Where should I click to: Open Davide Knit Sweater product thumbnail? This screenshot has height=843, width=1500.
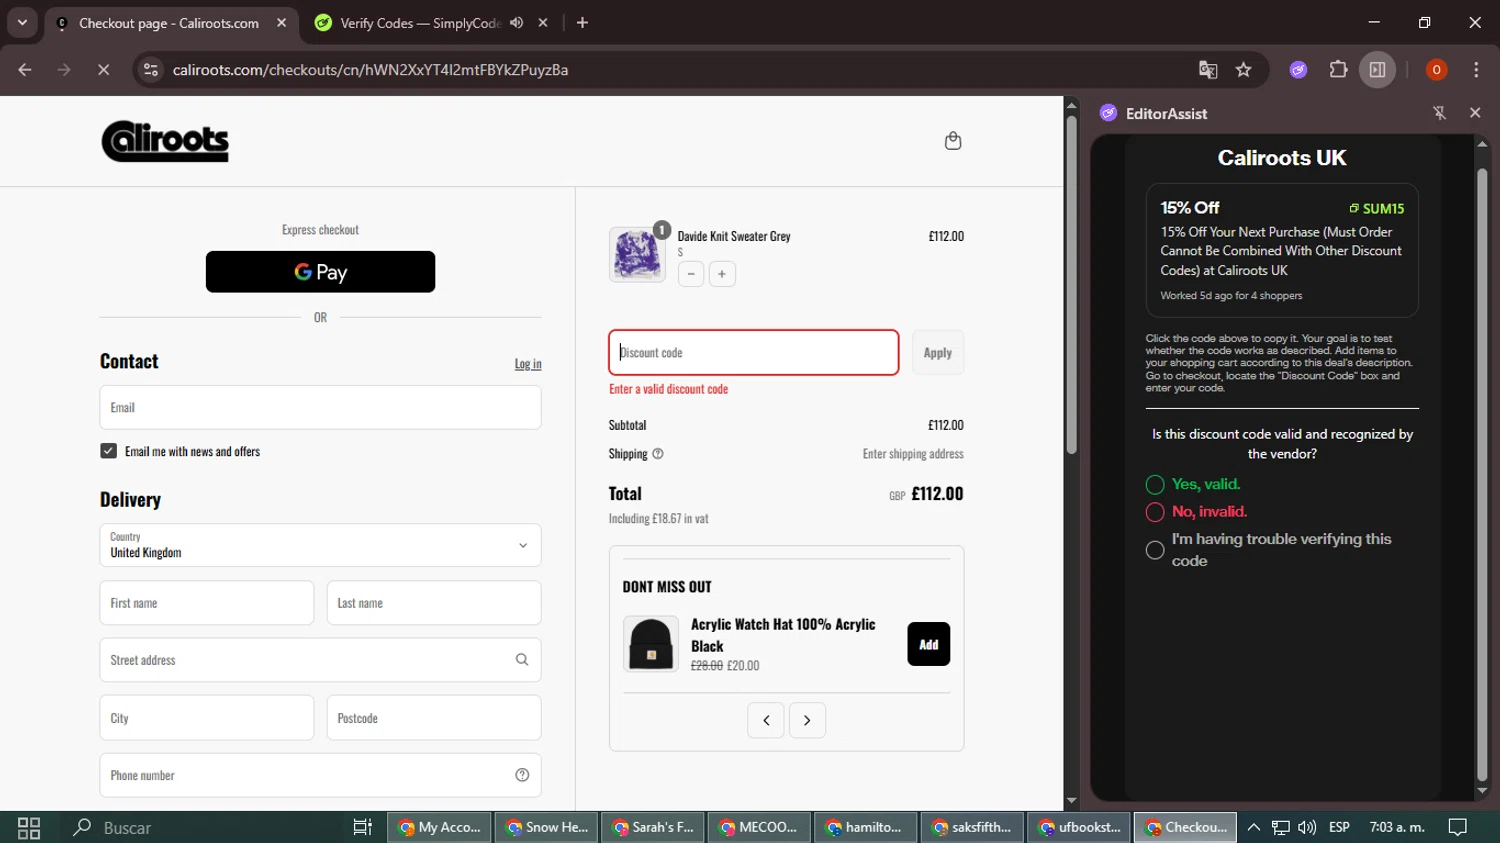click(x=637, y=254)
